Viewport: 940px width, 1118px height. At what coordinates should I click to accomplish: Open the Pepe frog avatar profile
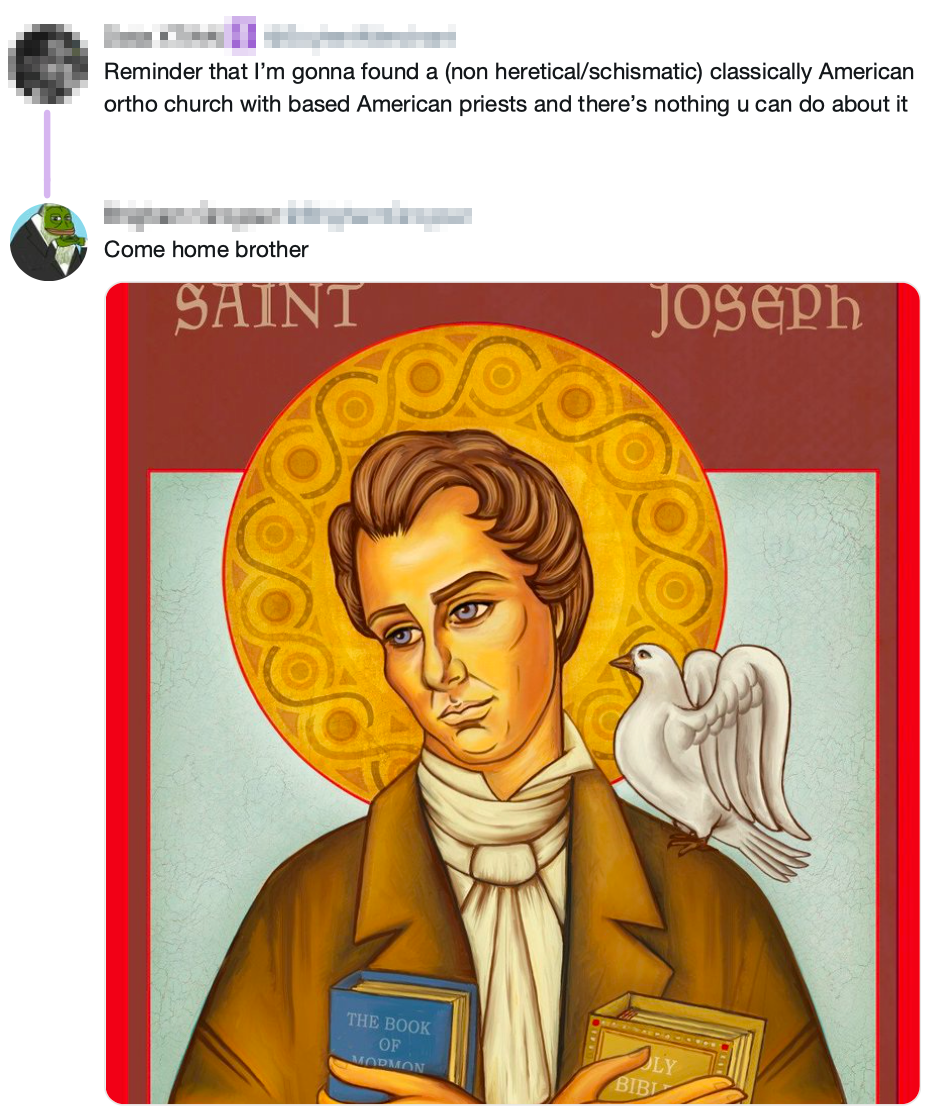tap(48, 242)
